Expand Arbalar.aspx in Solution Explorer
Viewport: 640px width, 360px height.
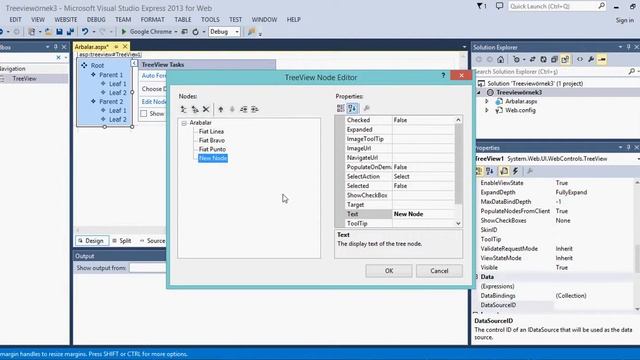487,101
